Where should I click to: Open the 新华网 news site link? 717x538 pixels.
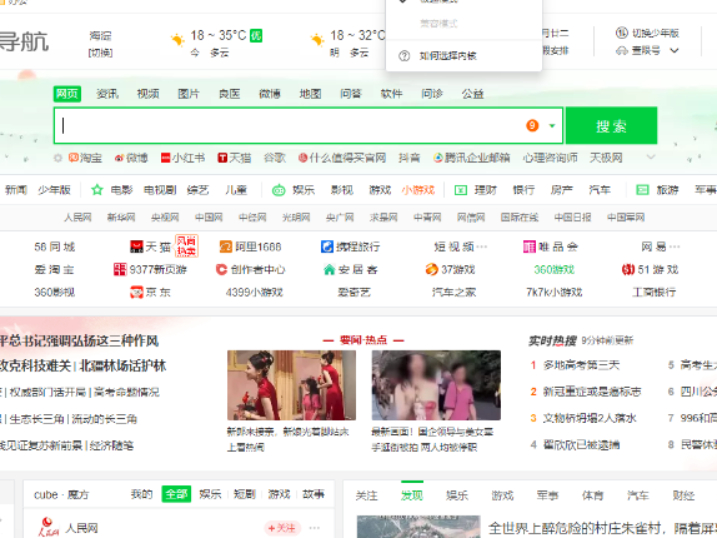click(x=121, y=217)
